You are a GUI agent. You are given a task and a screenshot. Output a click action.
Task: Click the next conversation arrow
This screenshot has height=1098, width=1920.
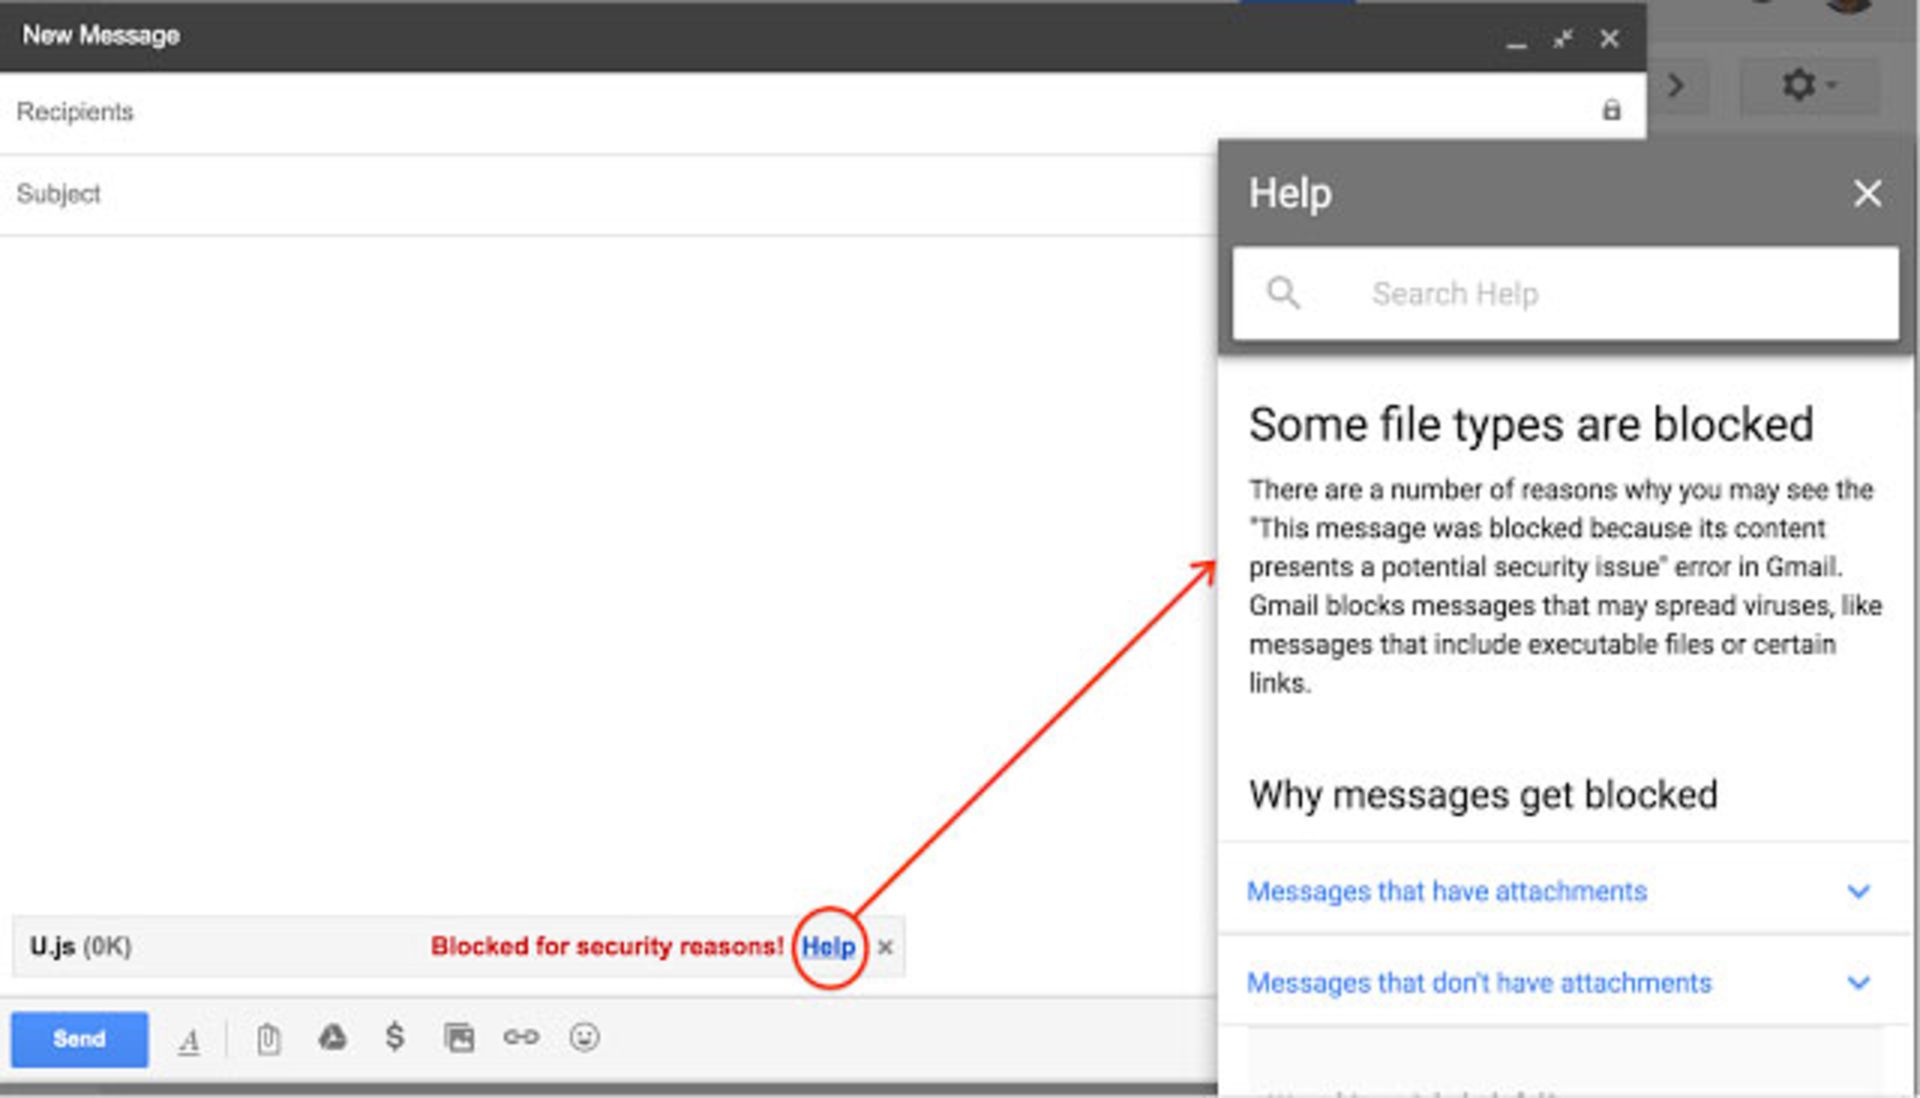(1676, 87)
